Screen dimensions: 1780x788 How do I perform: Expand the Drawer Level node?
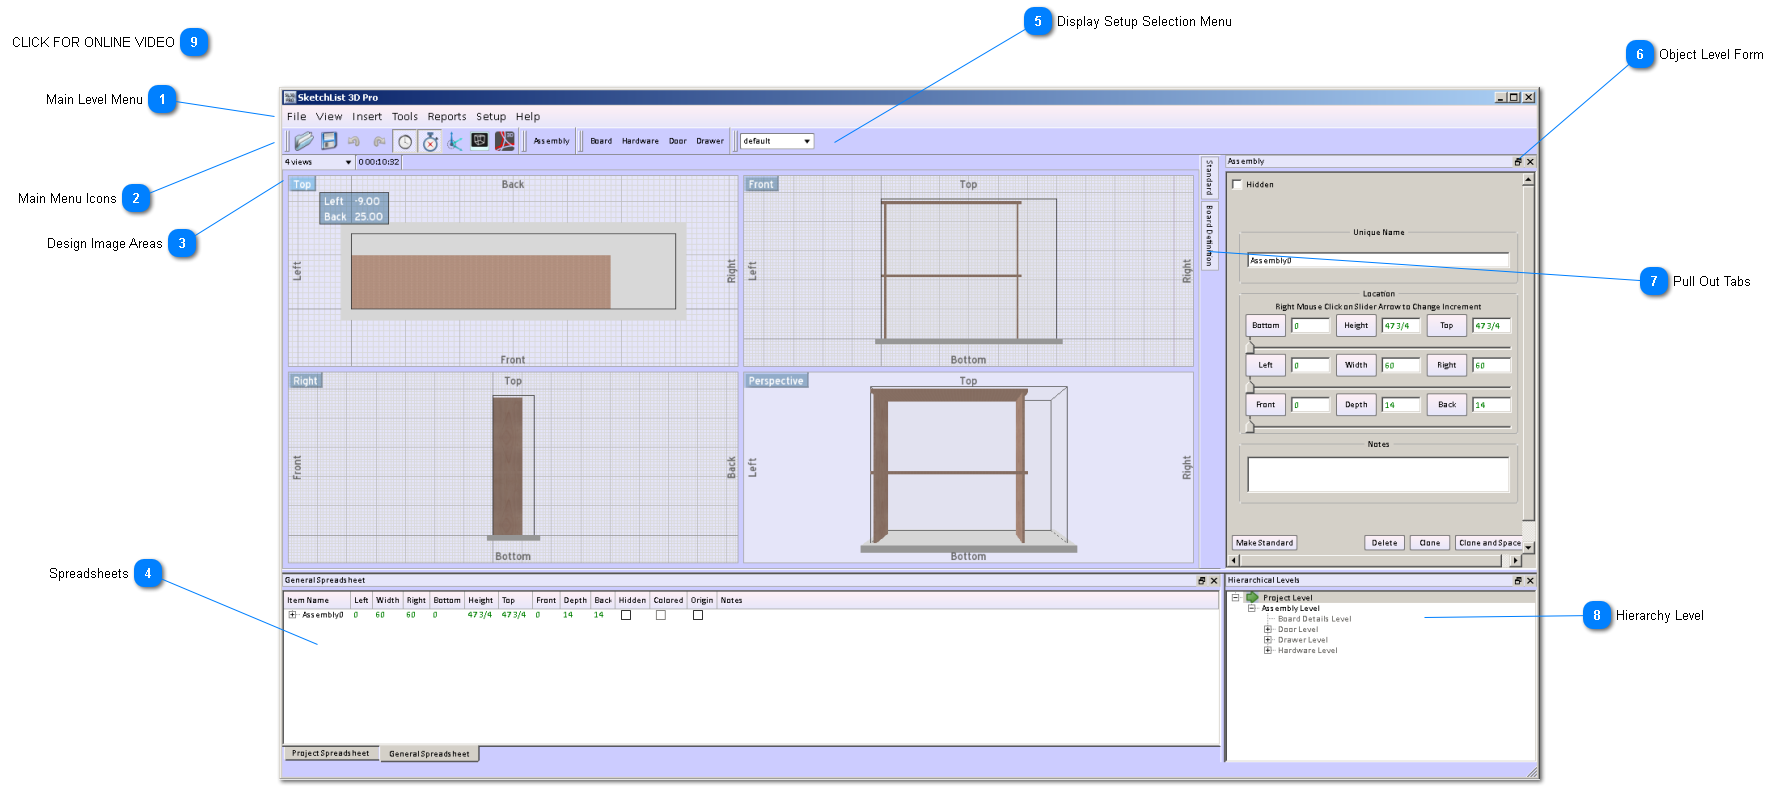click(1268, 640)
